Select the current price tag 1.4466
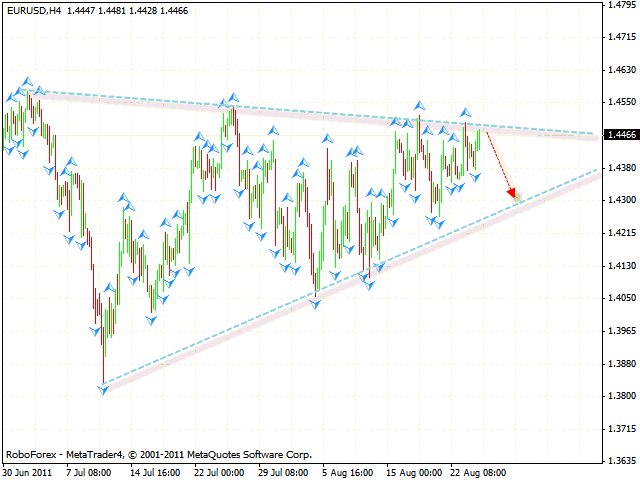Screen dimensions: 640x480 pos(622,135)
